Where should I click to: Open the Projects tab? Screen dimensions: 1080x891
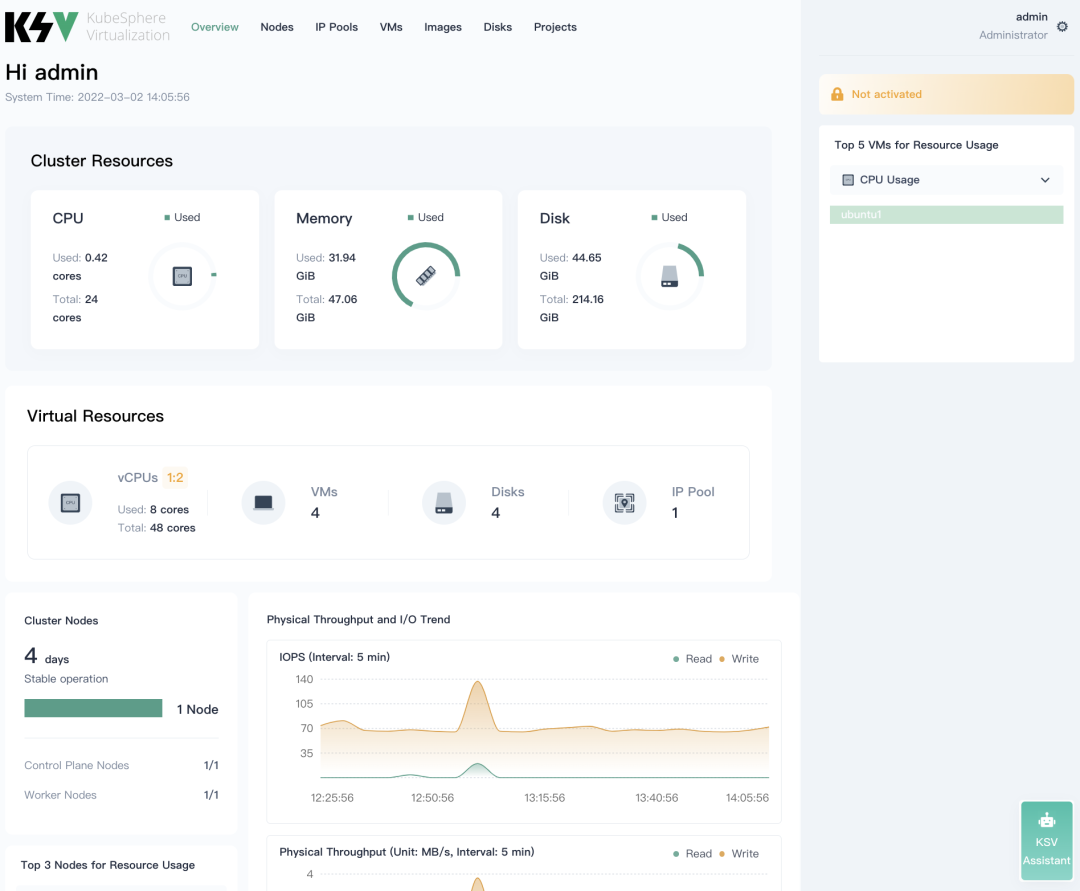[x=555, y=27]
